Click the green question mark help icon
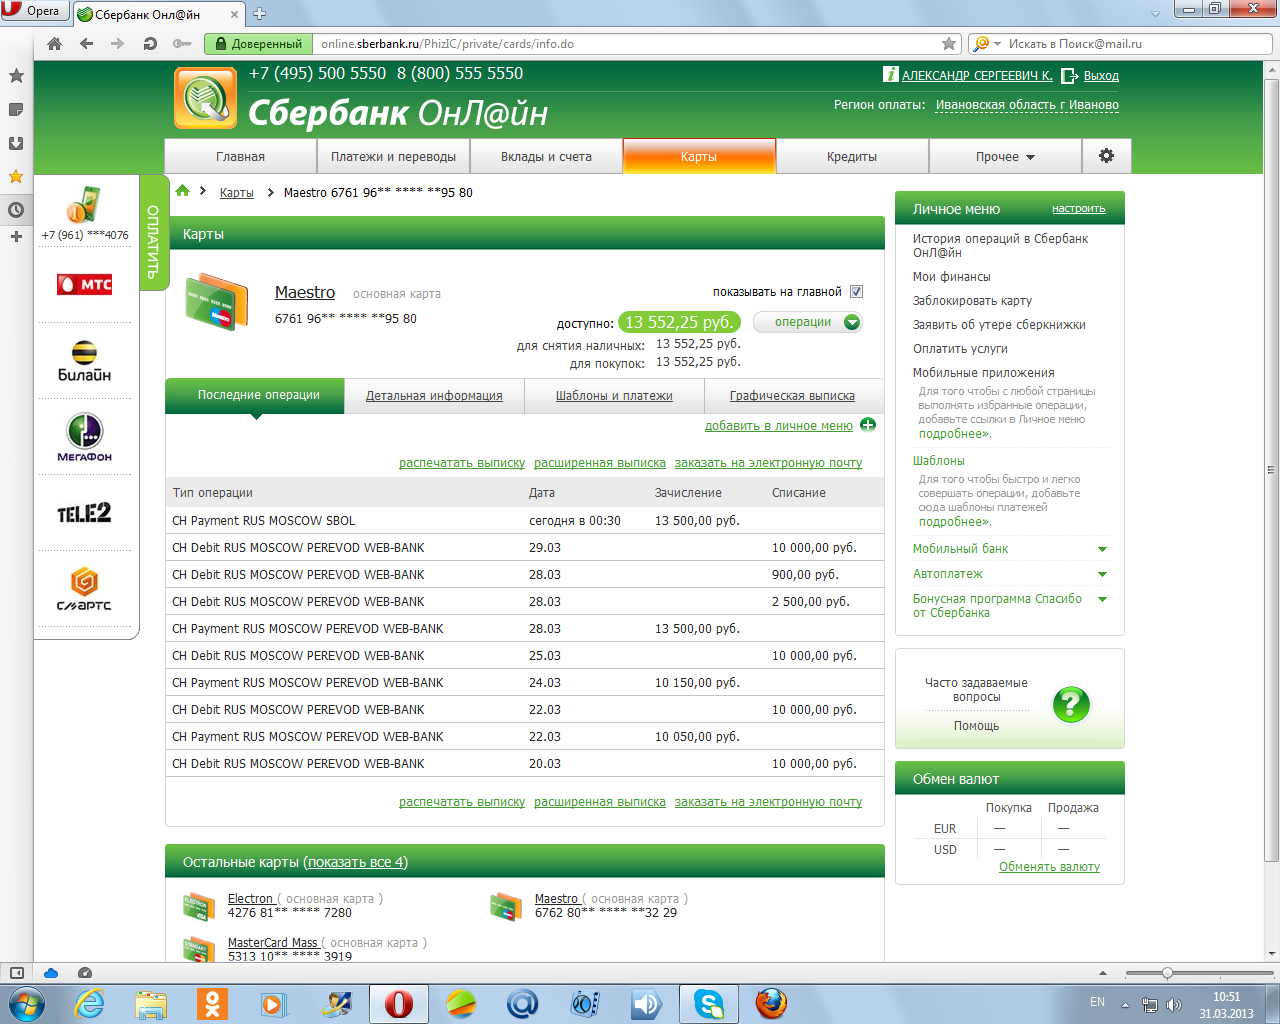This screenshot has width=1280, height=1024. (1071, 704)
